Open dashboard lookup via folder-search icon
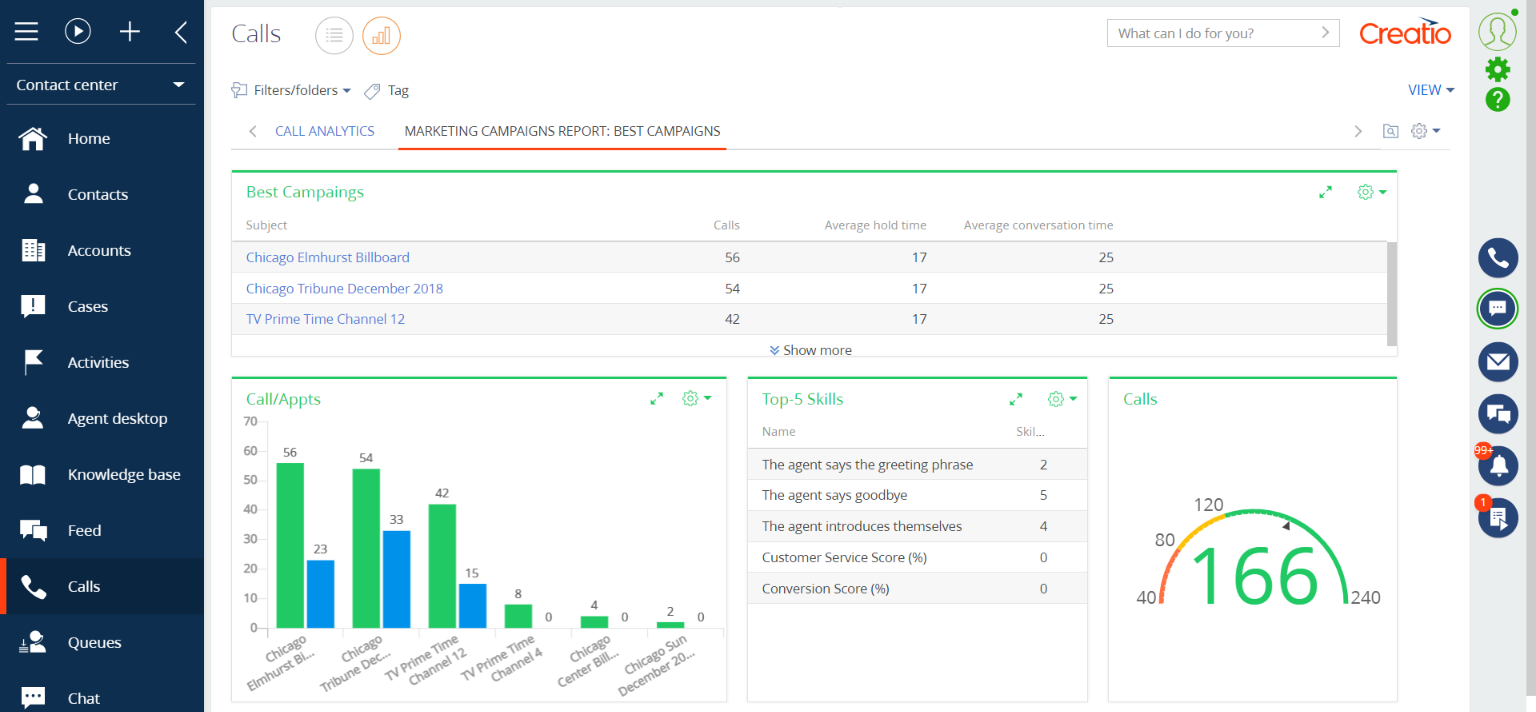 point(1390,131)
